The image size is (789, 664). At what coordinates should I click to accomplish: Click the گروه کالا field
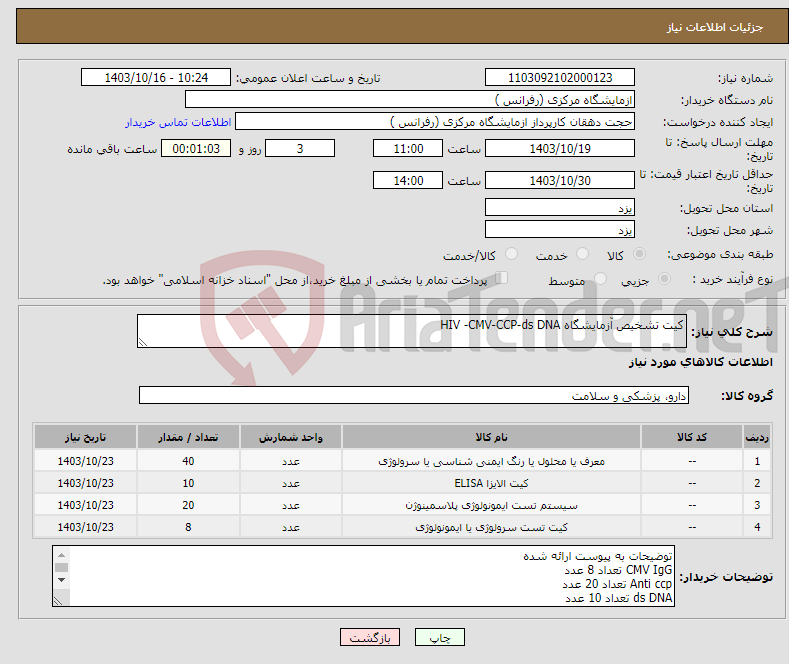[x=414, y=395]
